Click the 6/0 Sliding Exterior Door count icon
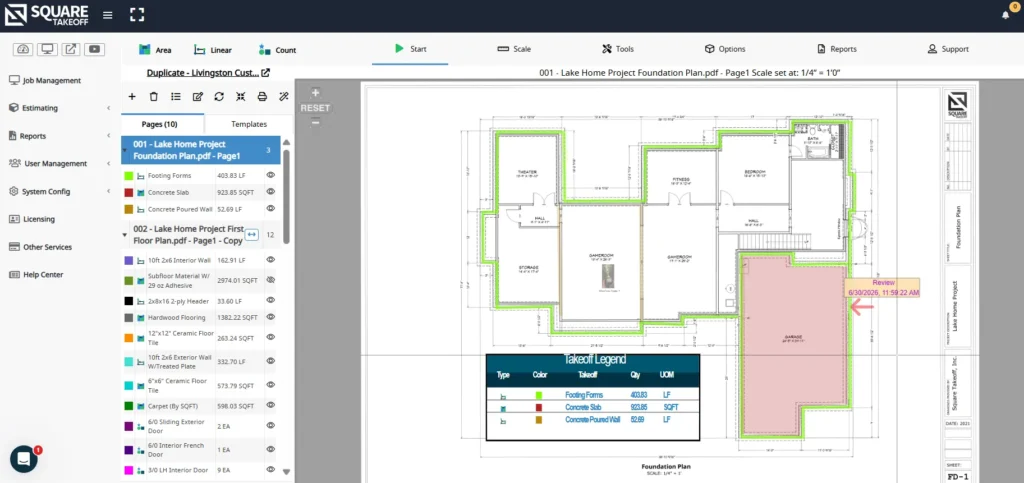Screen dimensions: 1024x483 (x=140, y=426)
